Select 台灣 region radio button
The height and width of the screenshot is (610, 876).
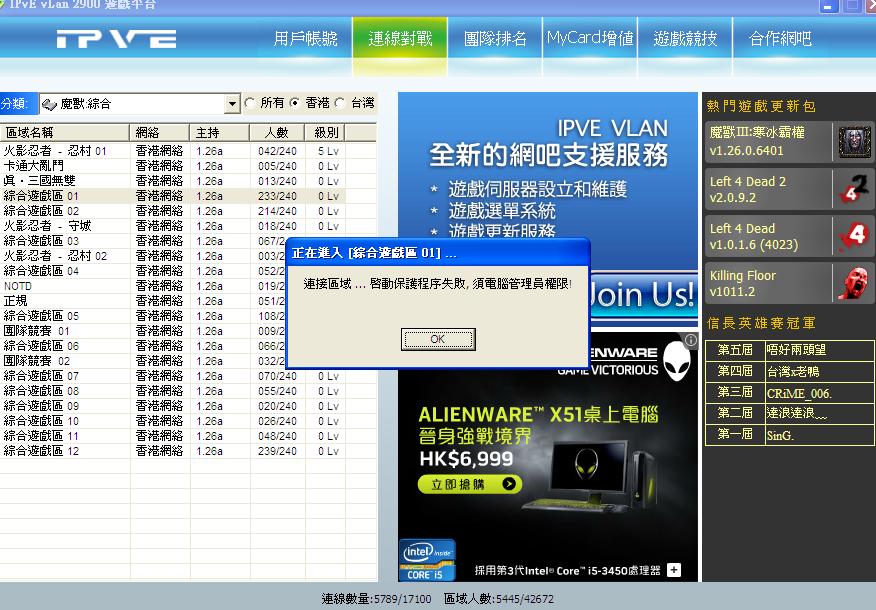point(339,103)
